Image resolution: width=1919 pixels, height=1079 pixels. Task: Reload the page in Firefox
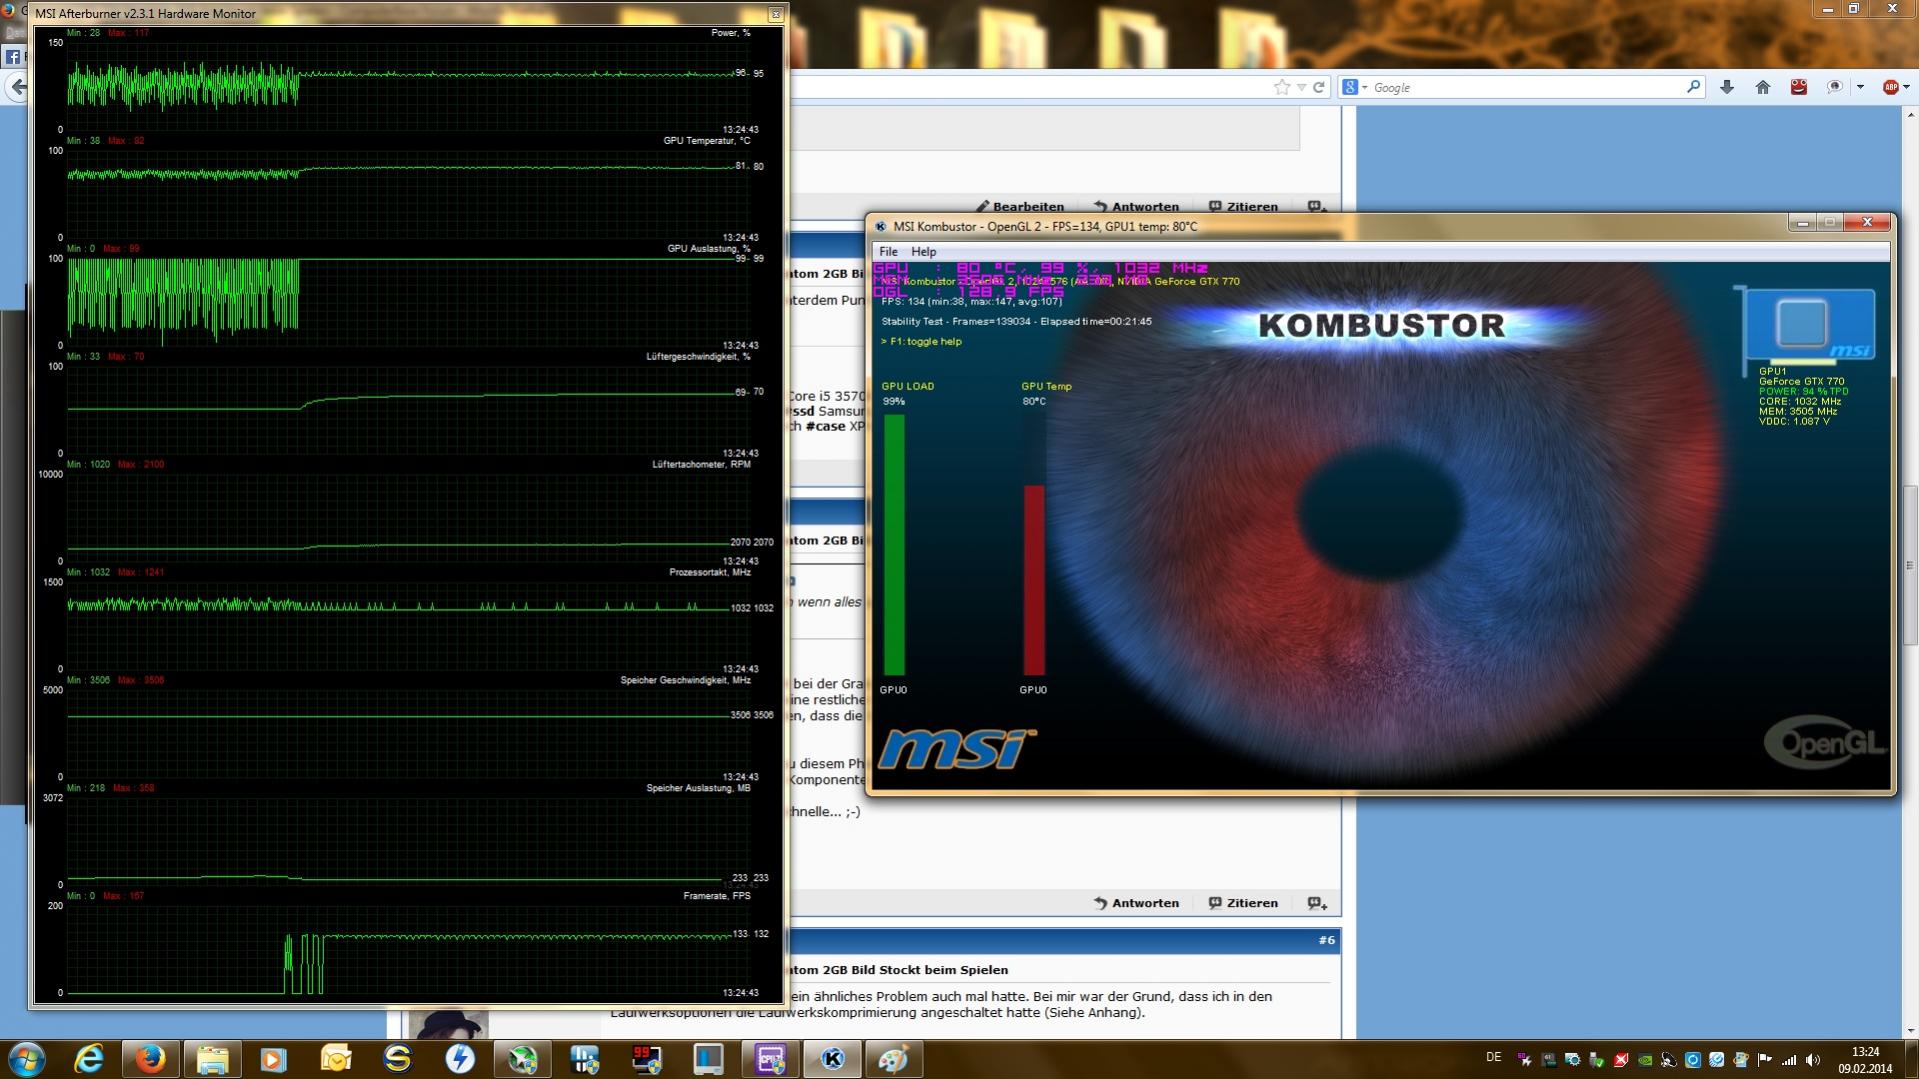(x=1319, y=87)
